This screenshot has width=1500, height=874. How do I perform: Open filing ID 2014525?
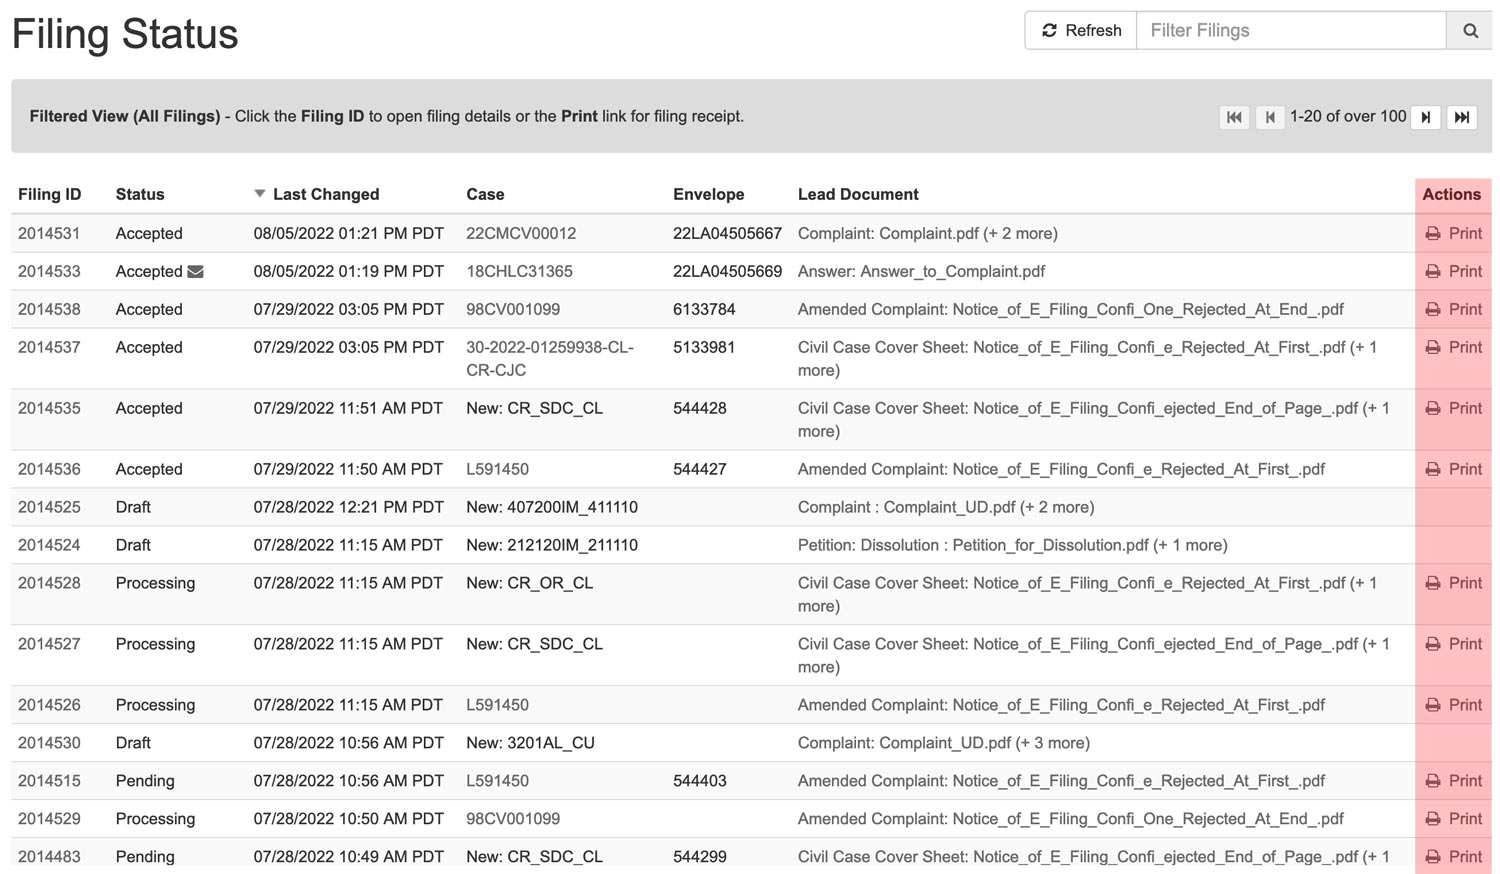pos(49,507)
